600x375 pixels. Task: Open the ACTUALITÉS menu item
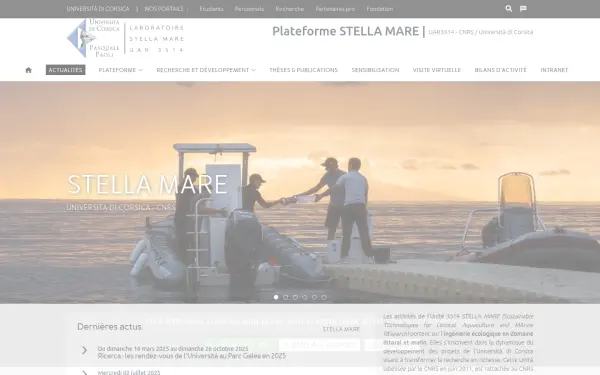tap(65, 70)
